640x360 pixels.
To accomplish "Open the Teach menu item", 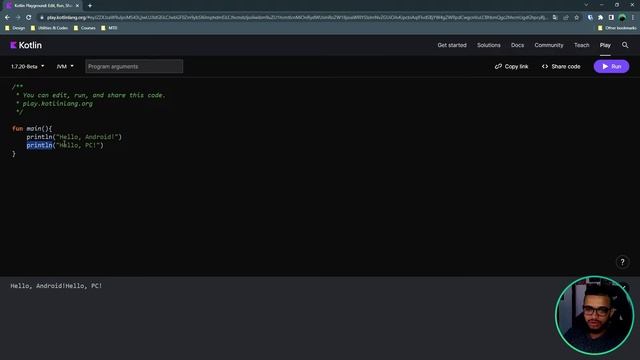I will 581,45.
